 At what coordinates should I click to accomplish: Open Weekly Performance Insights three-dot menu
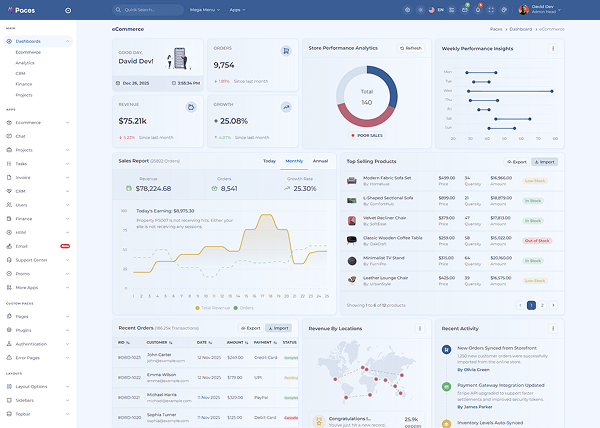coord(553,48)
